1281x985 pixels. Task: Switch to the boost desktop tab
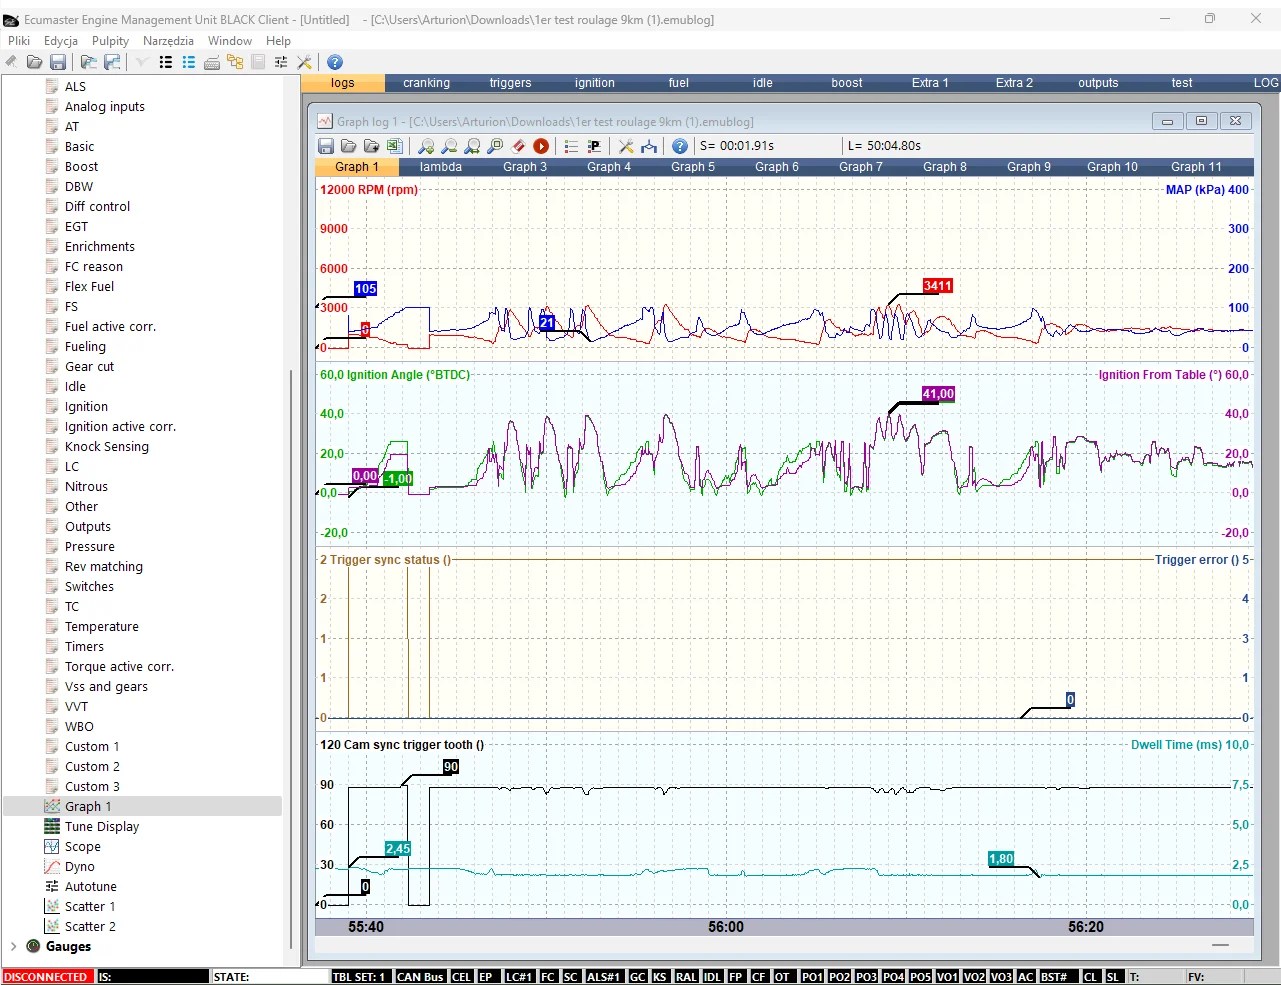847,83
